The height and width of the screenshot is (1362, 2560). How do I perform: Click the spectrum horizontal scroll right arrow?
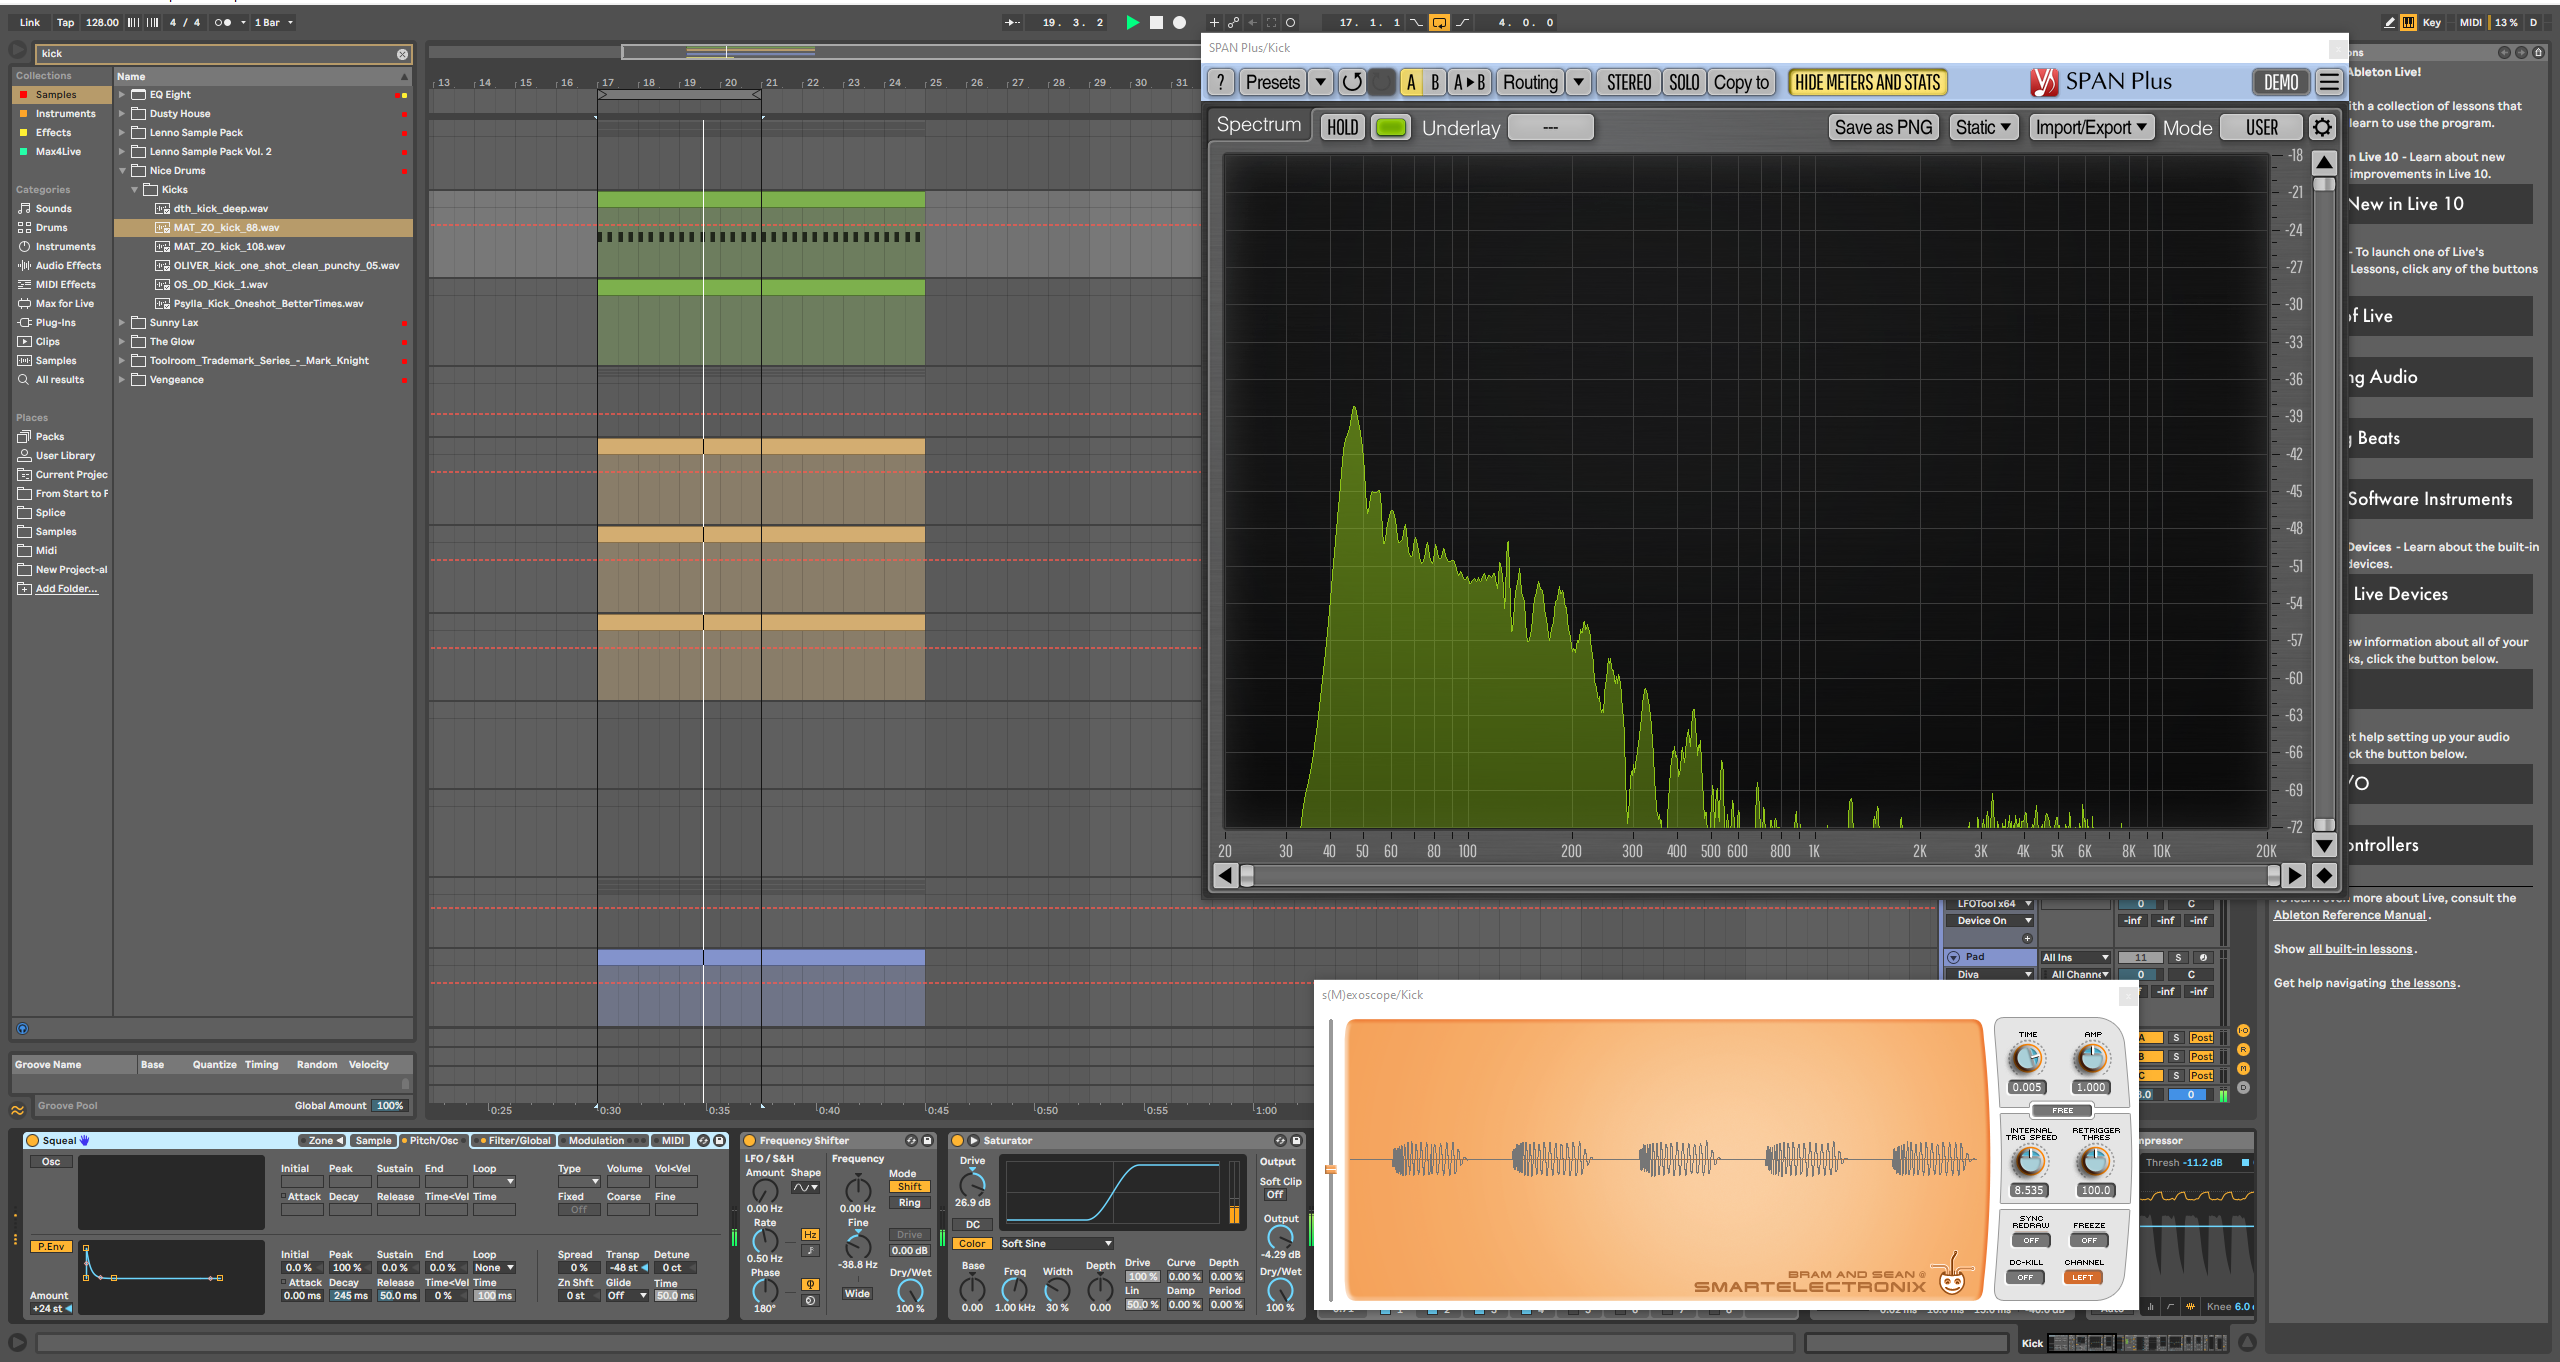(2295, 876)
